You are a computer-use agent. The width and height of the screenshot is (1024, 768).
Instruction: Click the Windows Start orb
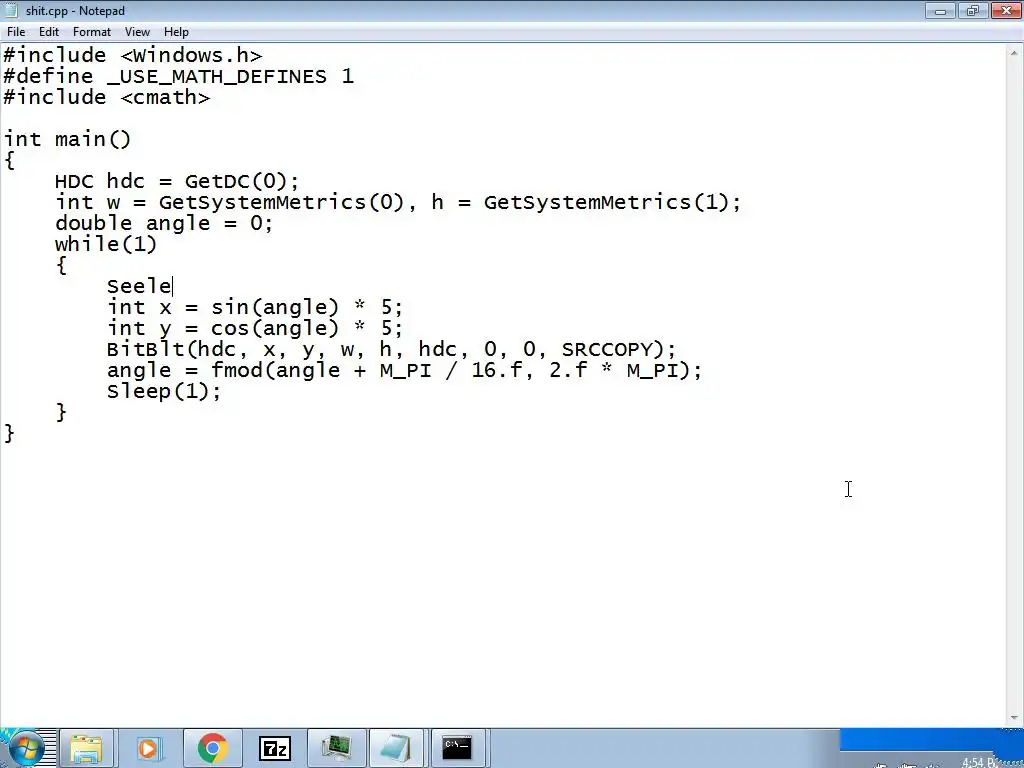(27, 748)
